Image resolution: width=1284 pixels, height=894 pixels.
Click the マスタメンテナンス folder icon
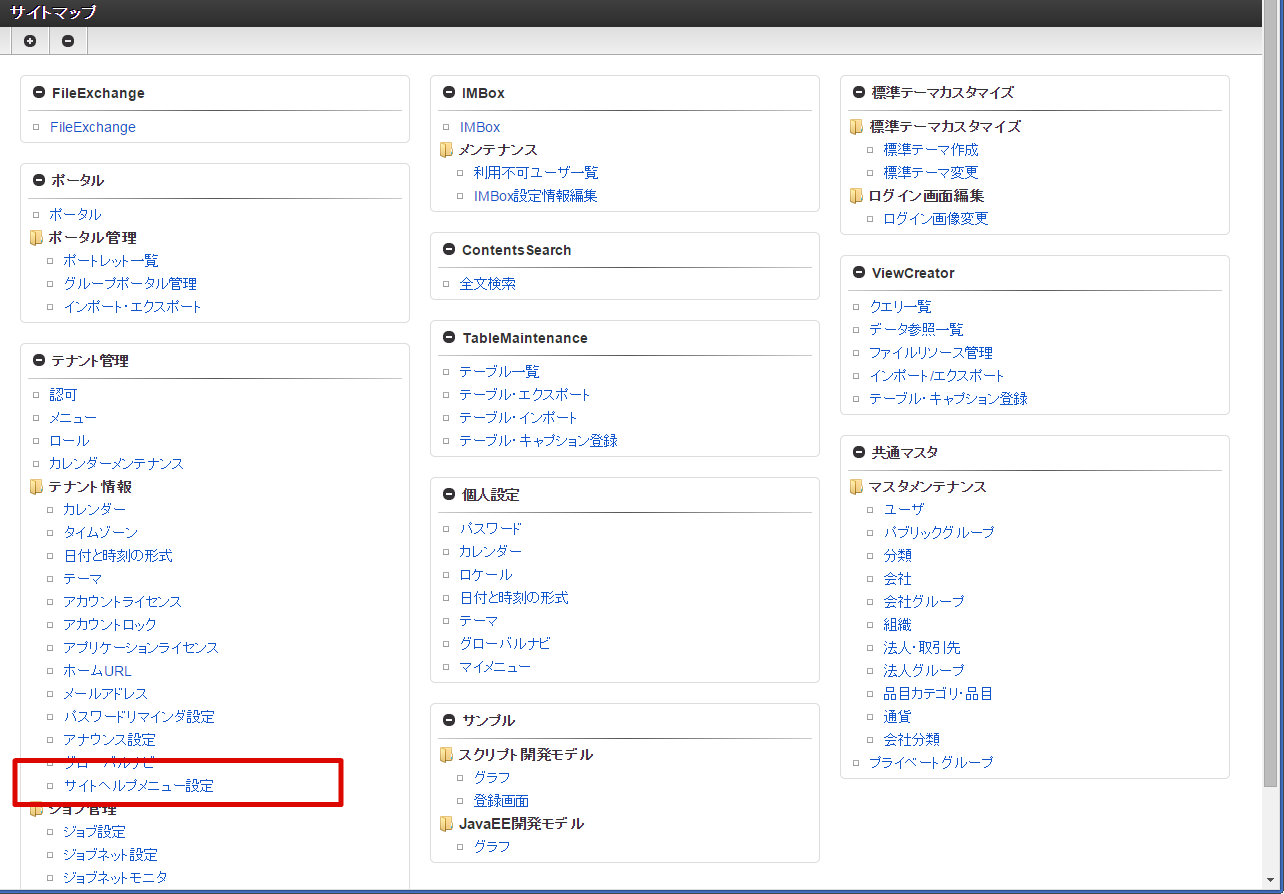tap(857, 487)
